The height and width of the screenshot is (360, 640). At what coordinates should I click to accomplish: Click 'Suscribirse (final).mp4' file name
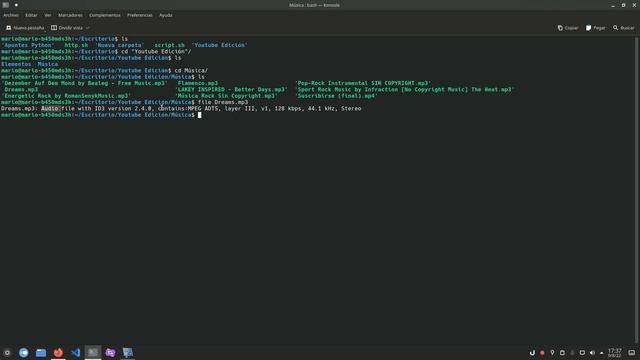336,96
